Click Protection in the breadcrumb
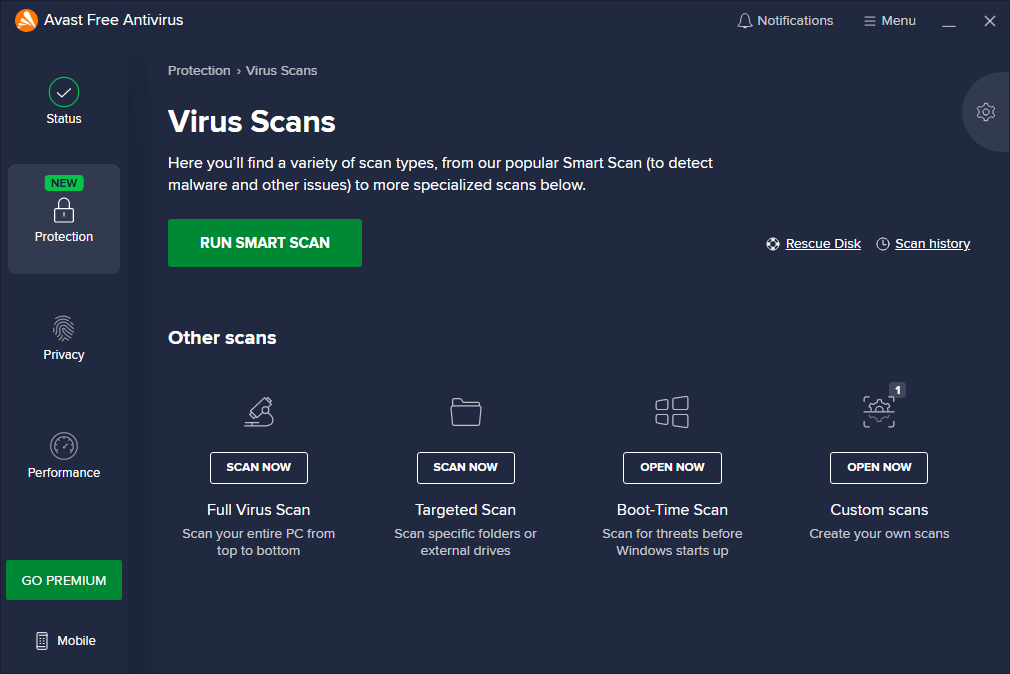1010x674 pixels. (x=199, y=70)
